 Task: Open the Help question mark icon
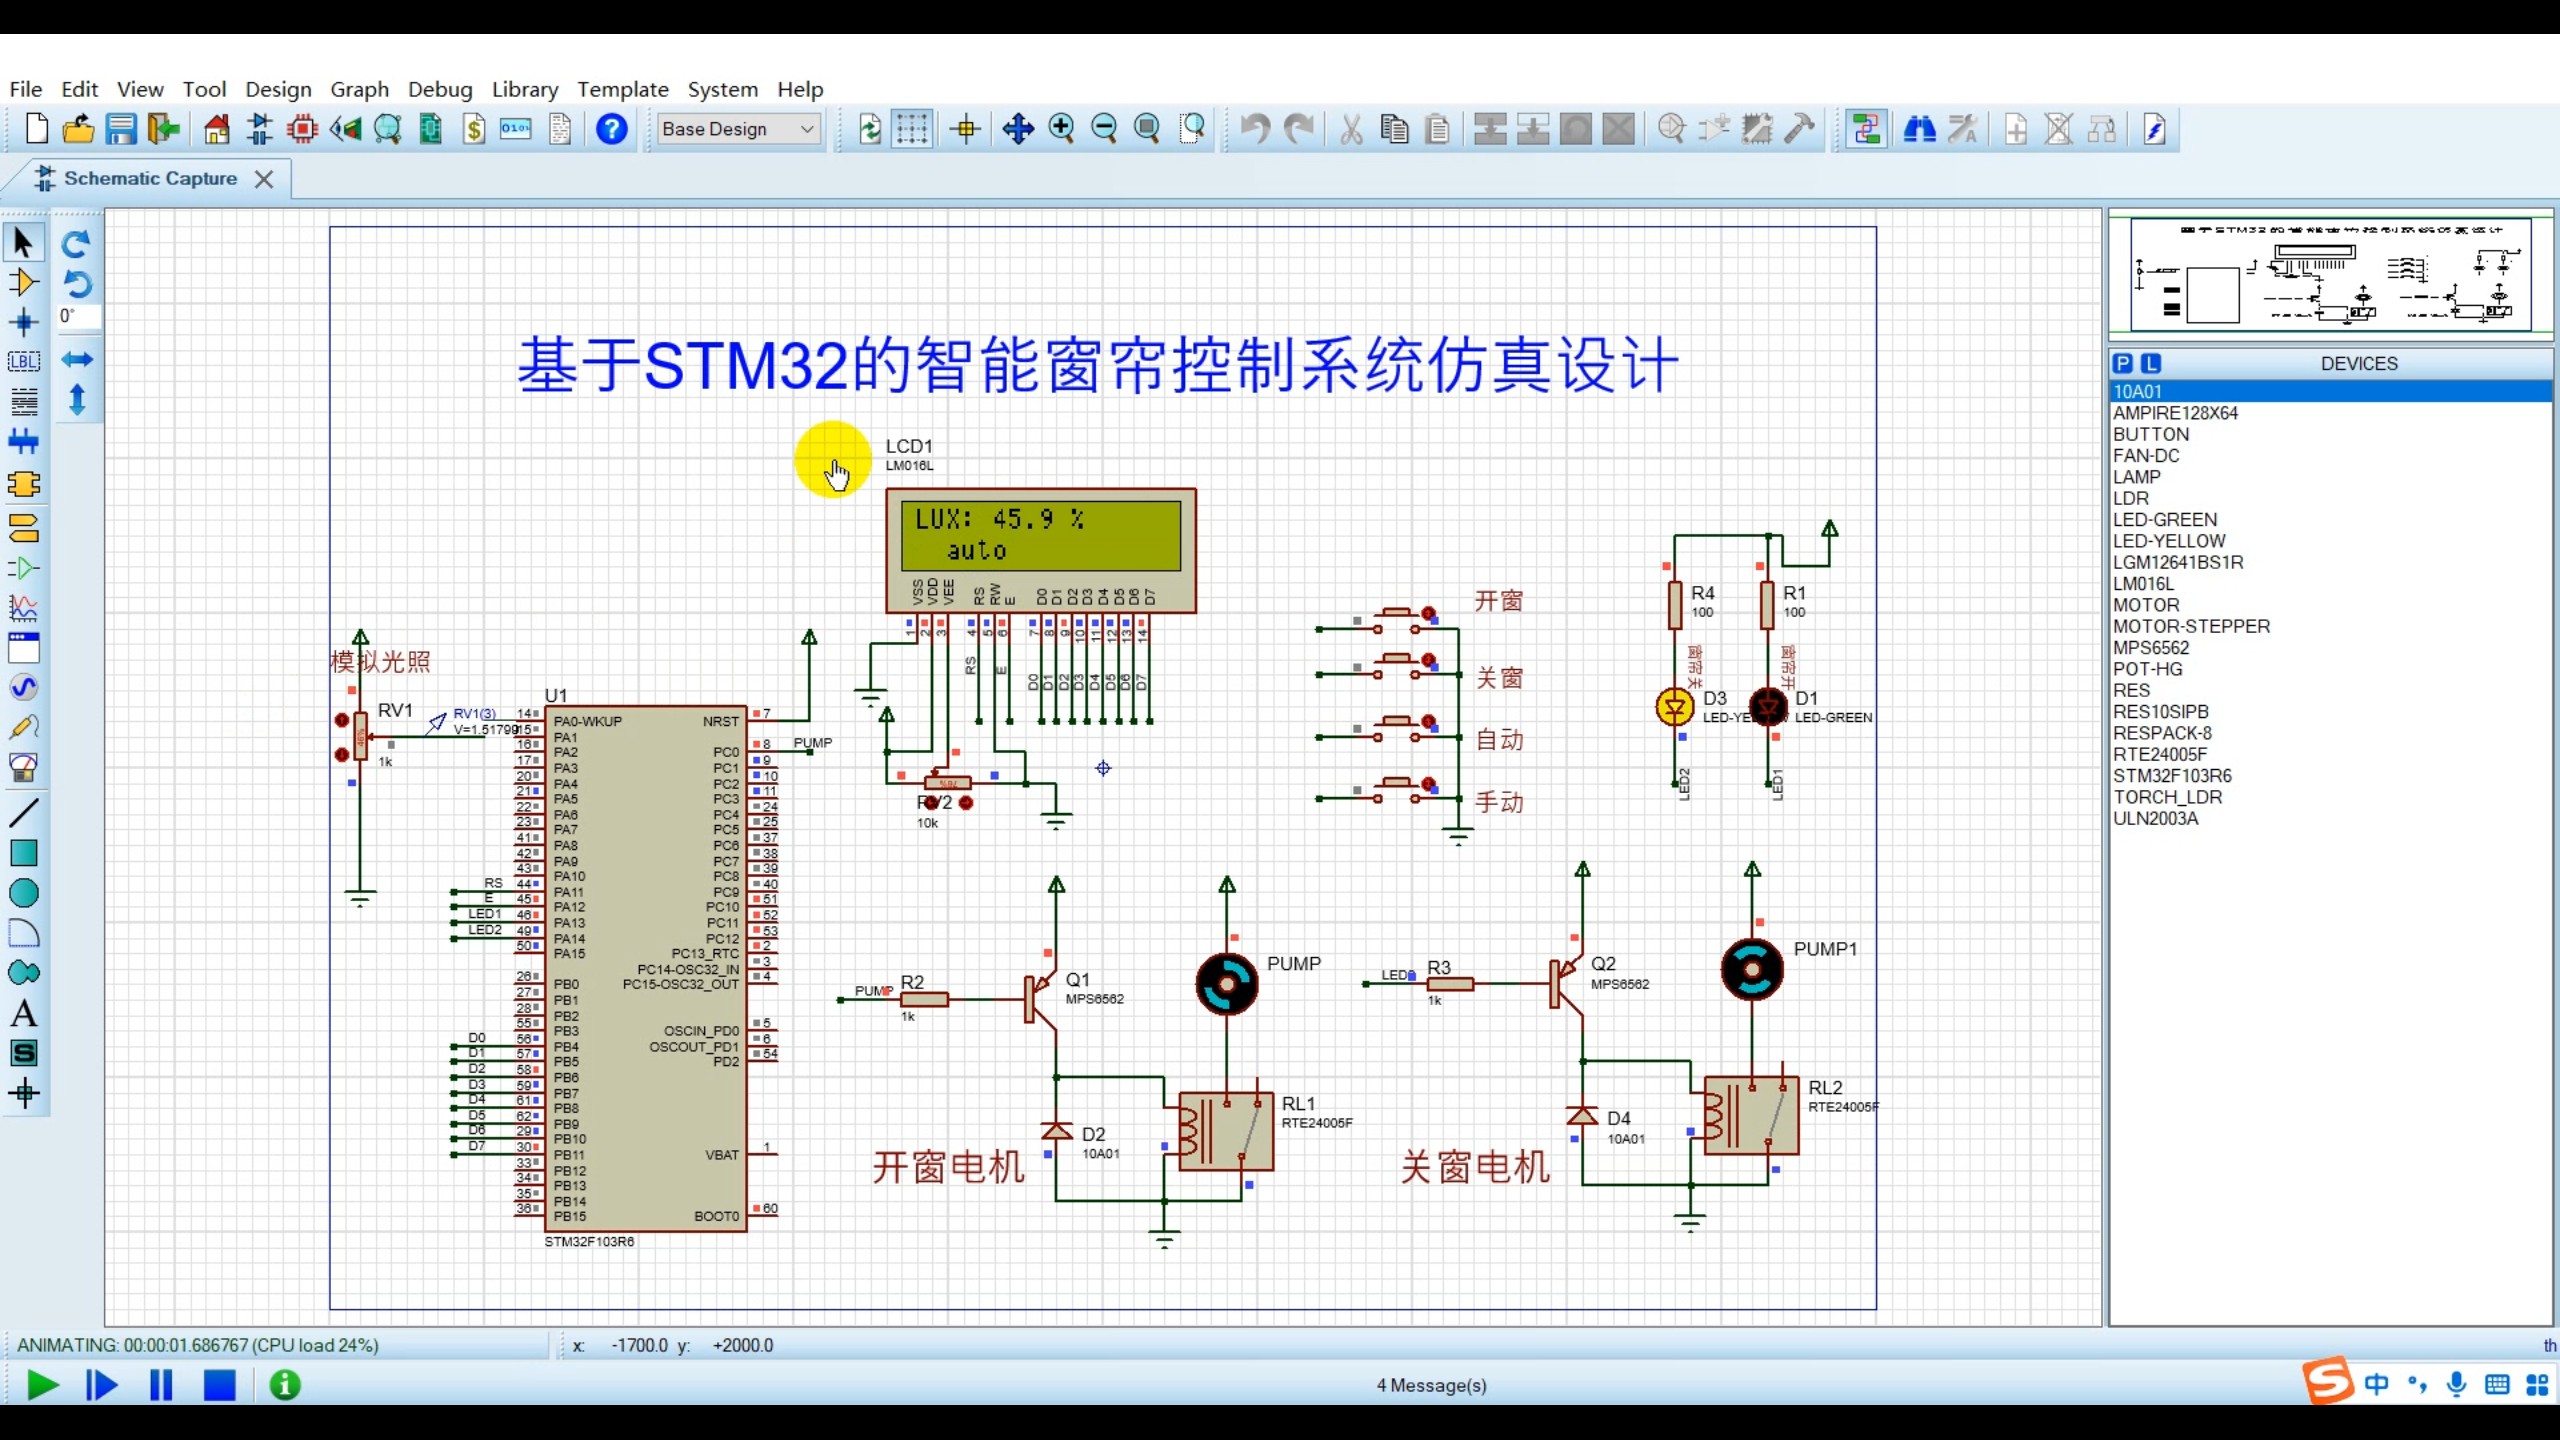tap(611, 129)
